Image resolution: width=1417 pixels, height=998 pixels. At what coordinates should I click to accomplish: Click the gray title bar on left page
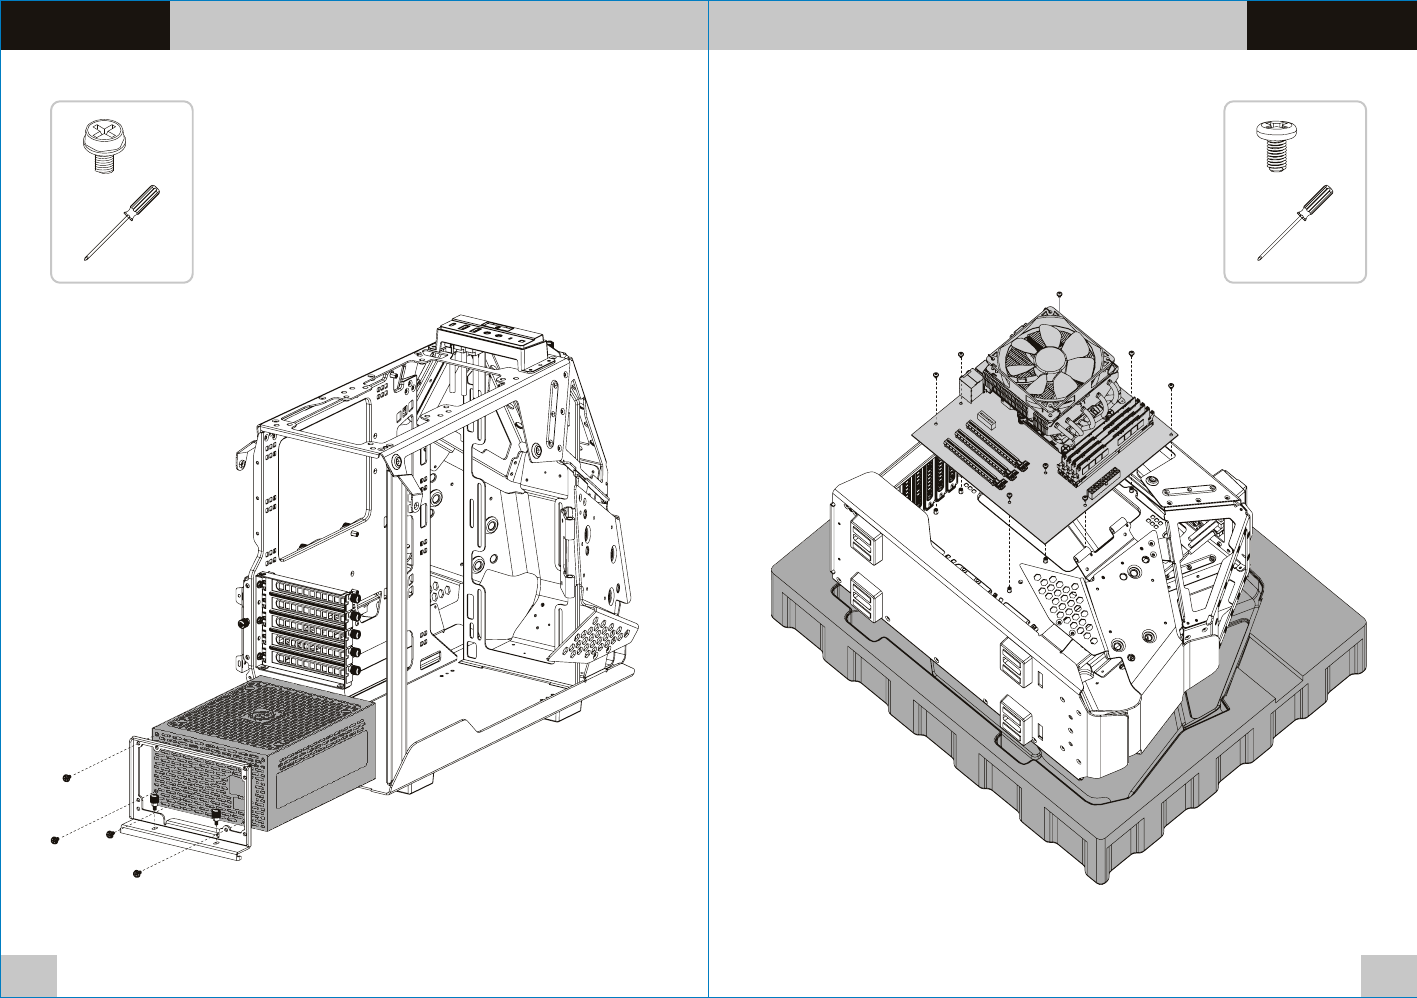click(438, 25)
